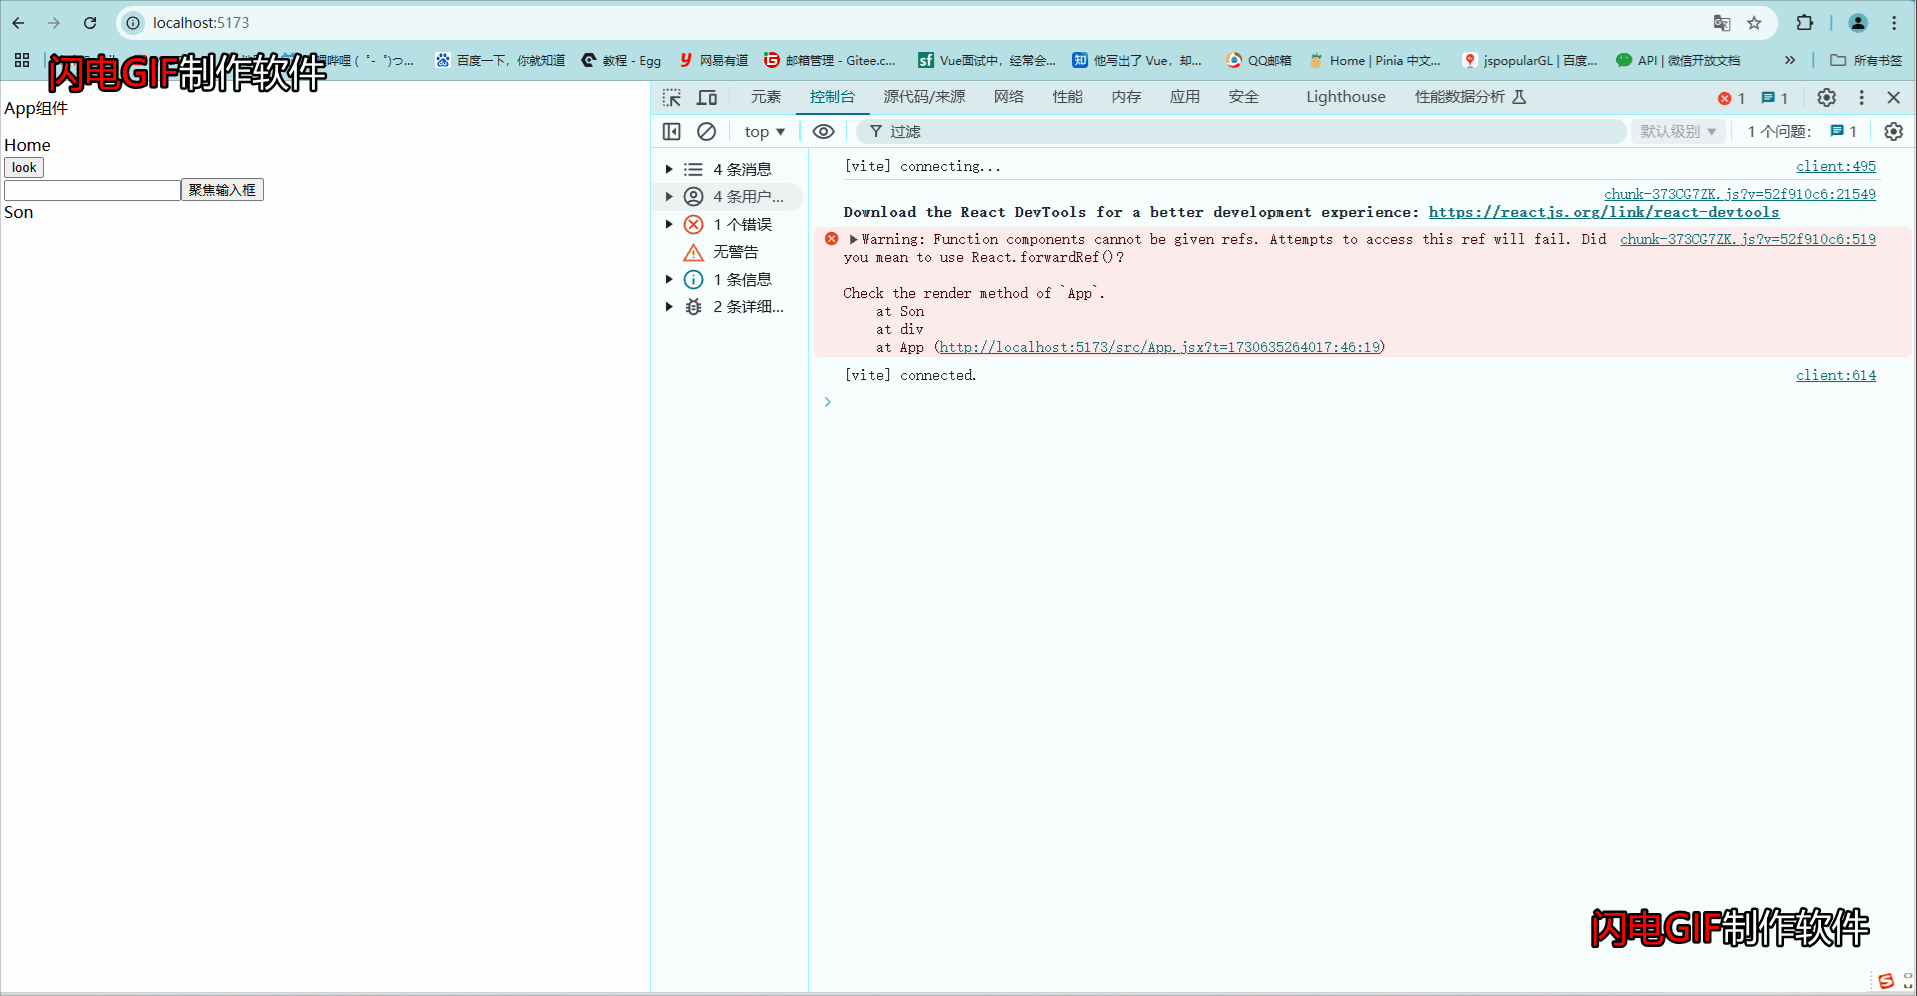1917x996 pixels.
Task: Open the Sources tab
Action: (x=924, y=97)
